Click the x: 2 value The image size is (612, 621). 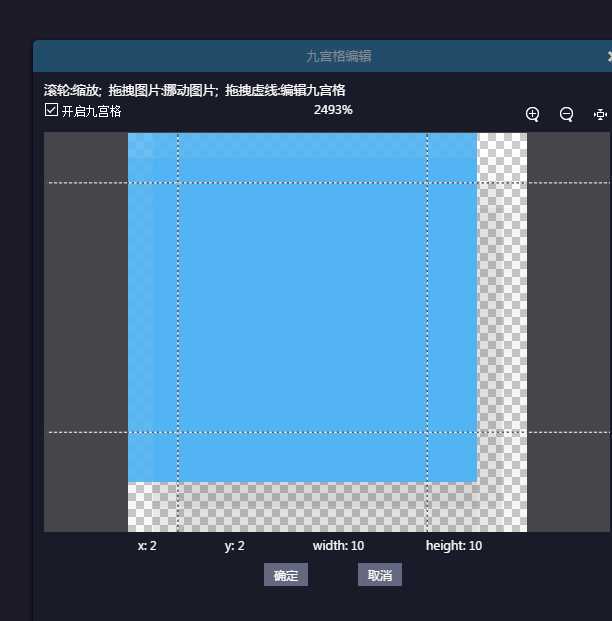(147, 546)
